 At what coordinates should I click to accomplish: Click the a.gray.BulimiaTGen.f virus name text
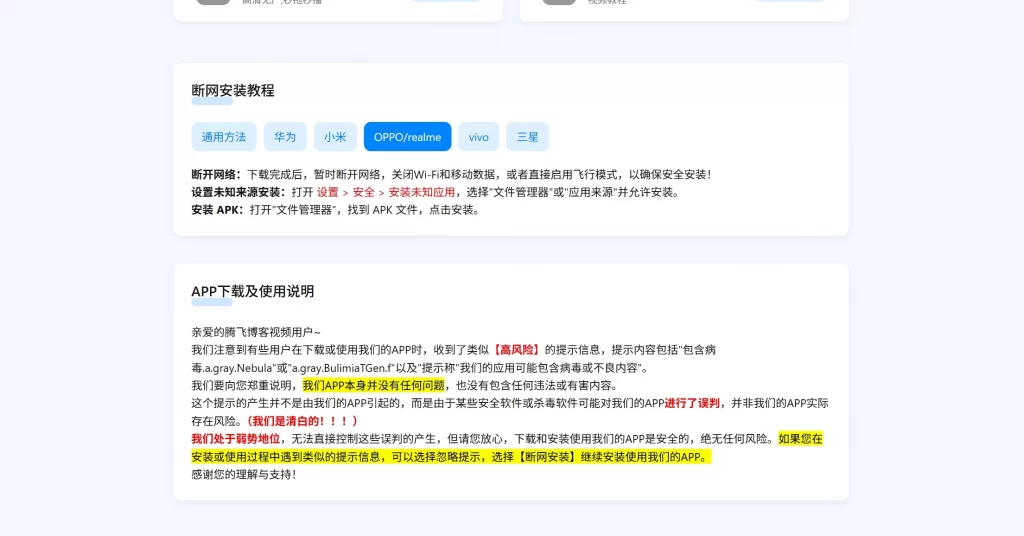[344, 368]
